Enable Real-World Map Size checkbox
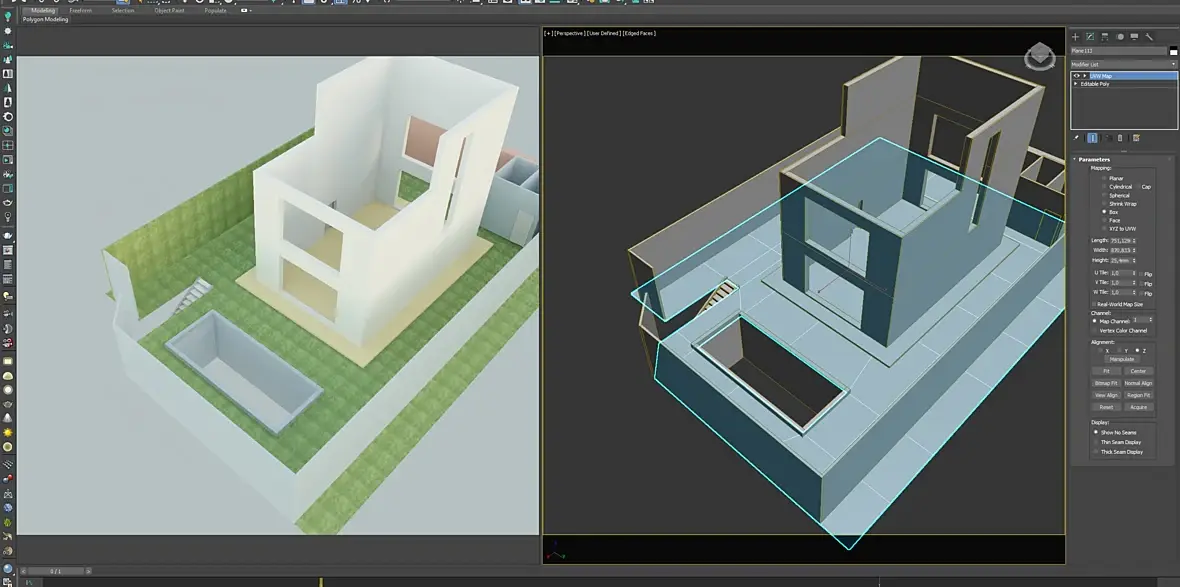Viewport: 1180px width, 587px height. coord(1095,304)
